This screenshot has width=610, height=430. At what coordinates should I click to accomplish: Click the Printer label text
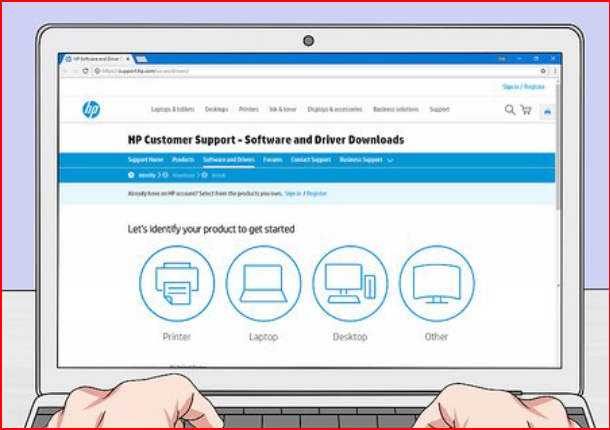tap(177, 337)
